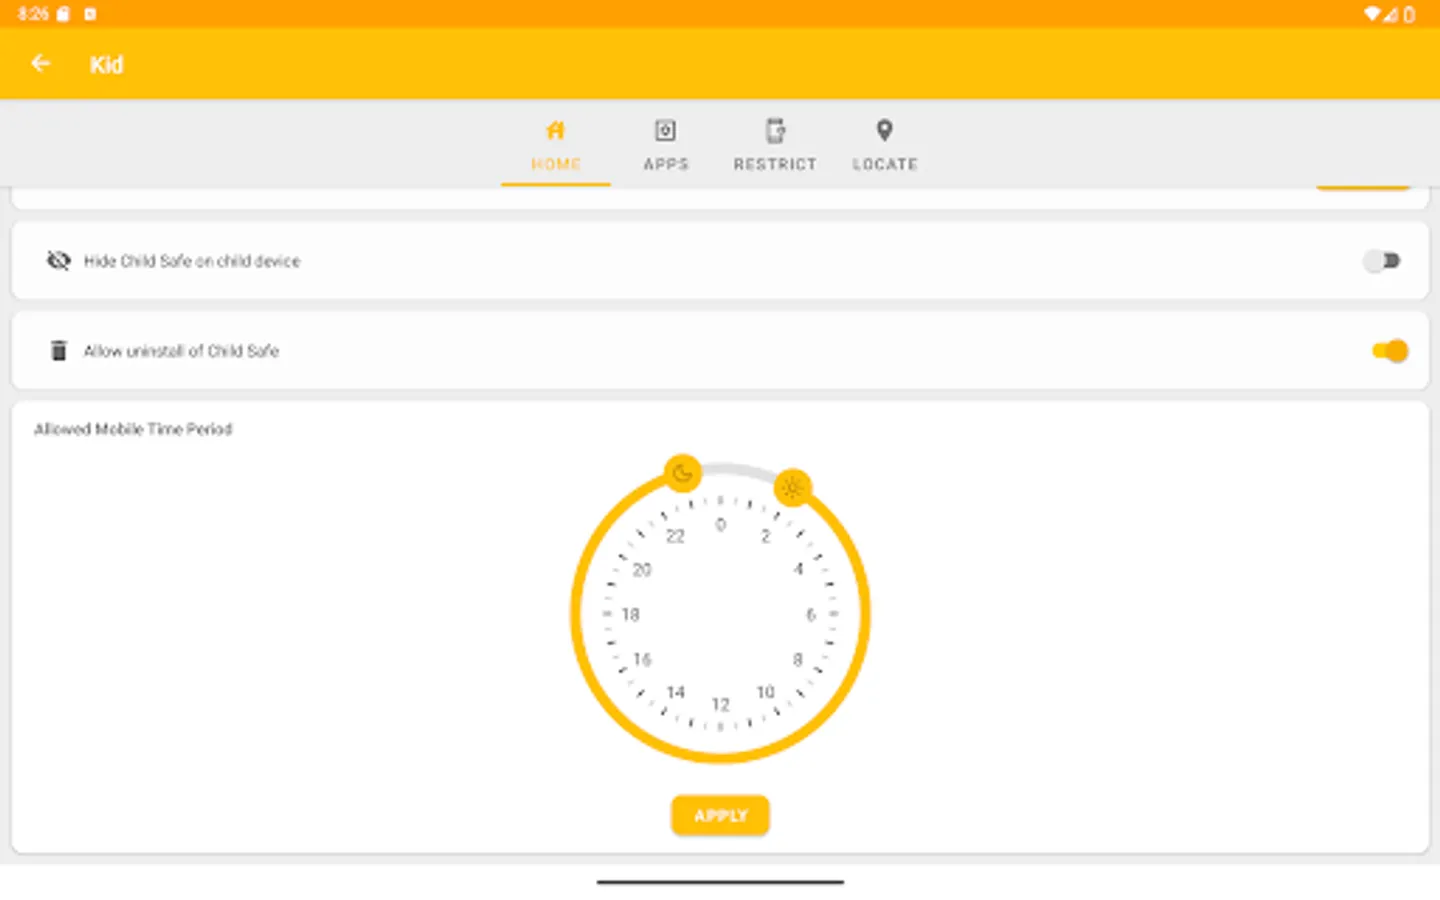Select the sun handle on the time dial

(x=793, y=488)
